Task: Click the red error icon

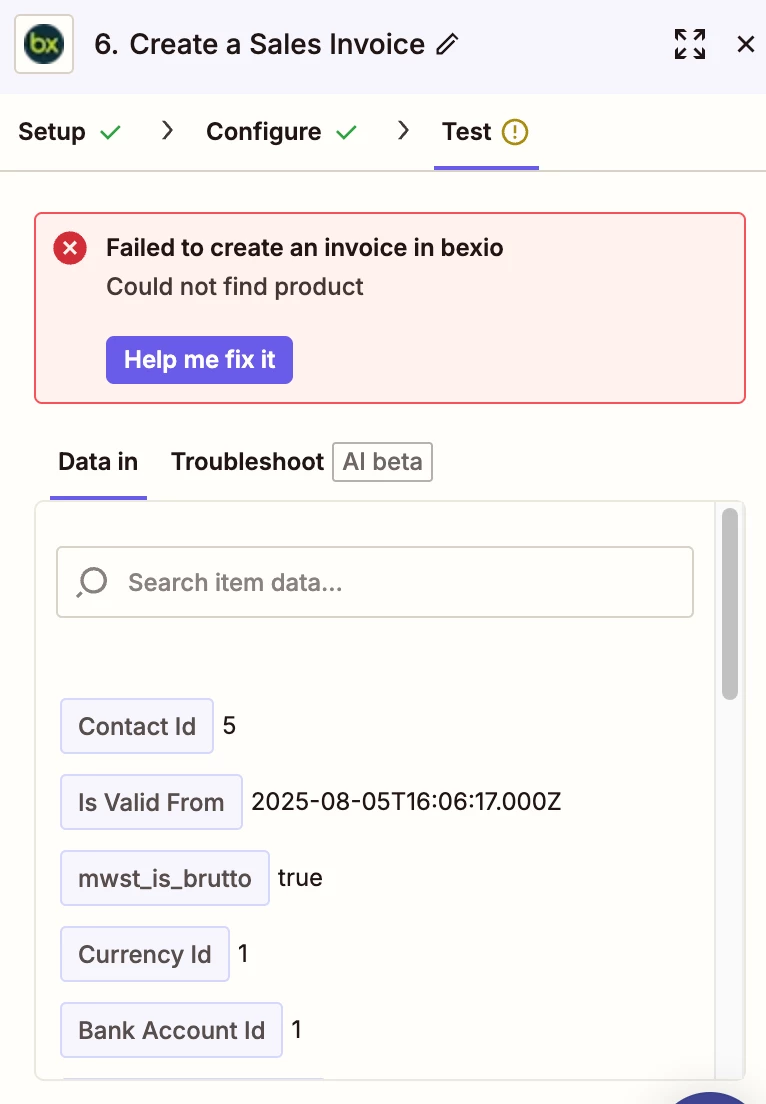Action: coord(70,248)
